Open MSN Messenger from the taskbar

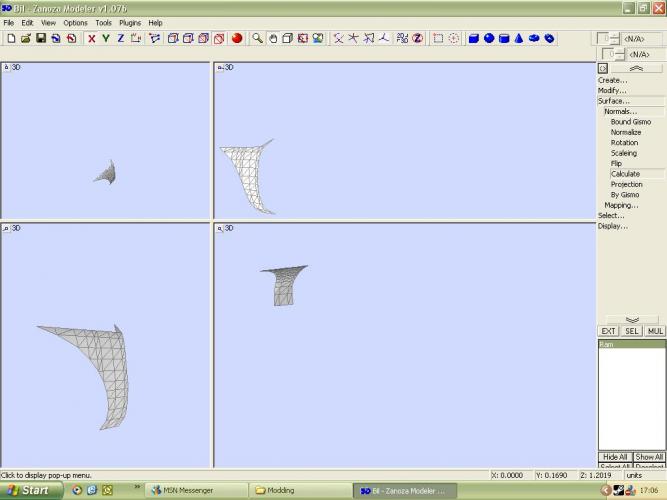[x=190, y=490]
